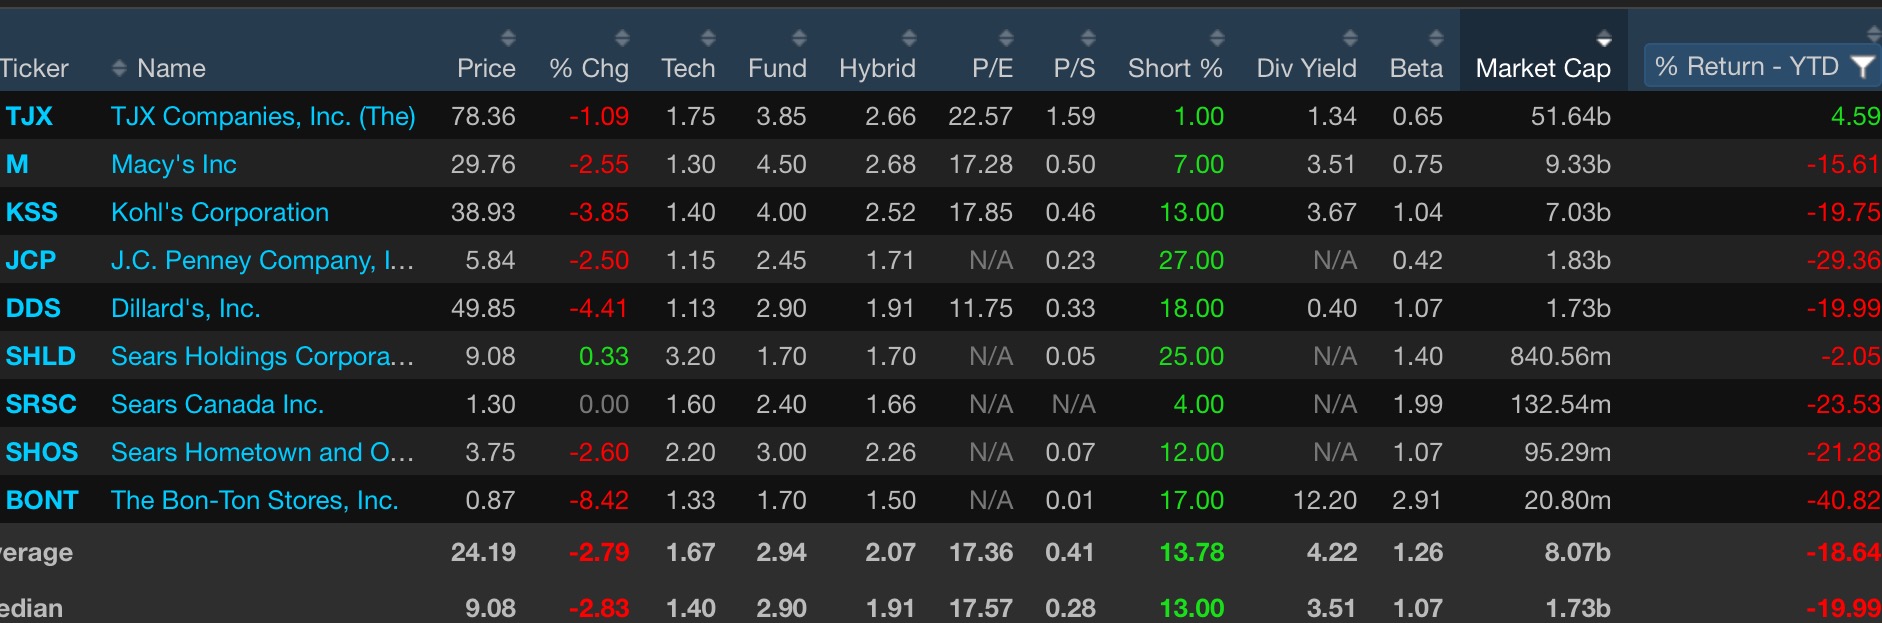Click Bon-Ton dividend yield value 12.20
Screen dimensions: 1882x623
point(1325,500)
